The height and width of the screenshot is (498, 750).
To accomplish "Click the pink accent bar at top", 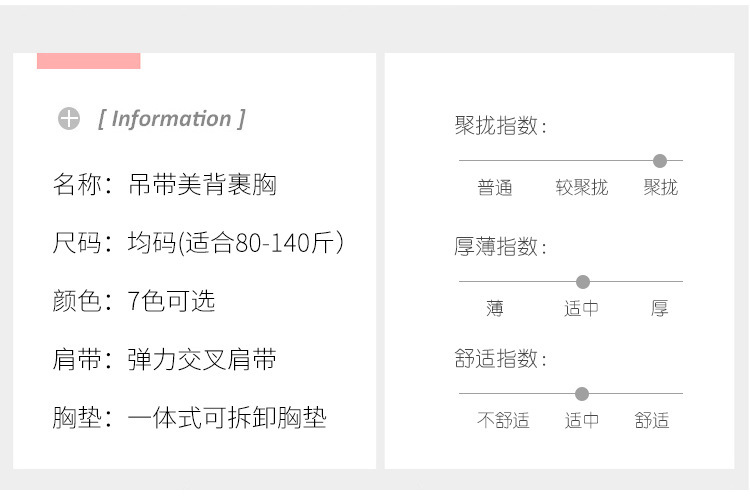I will coord(88,61).
